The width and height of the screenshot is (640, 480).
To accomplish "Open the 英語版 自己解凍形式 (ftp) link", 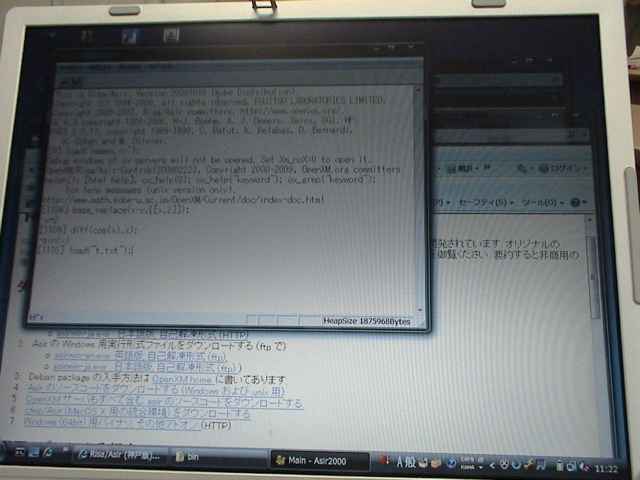I will (x=140, y=356).
